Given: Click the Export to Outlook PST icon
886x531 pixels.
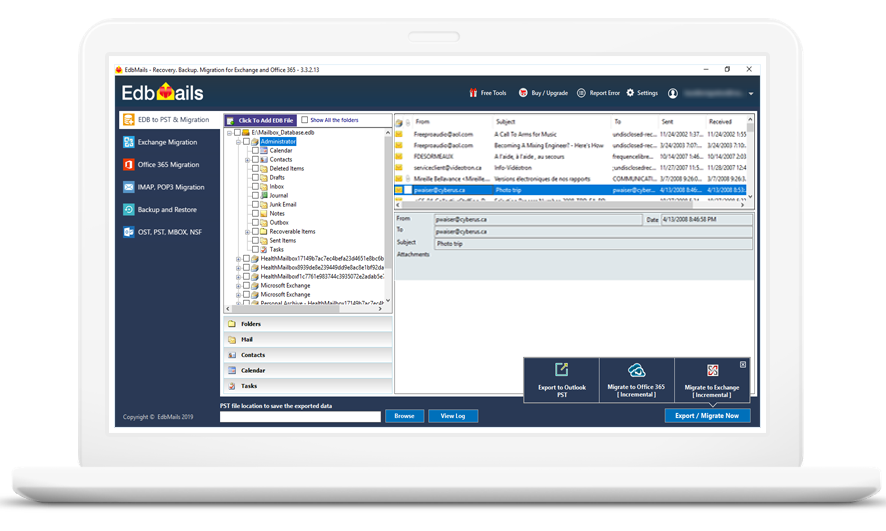Looking at the screenshot, I should tap(561, 370).
